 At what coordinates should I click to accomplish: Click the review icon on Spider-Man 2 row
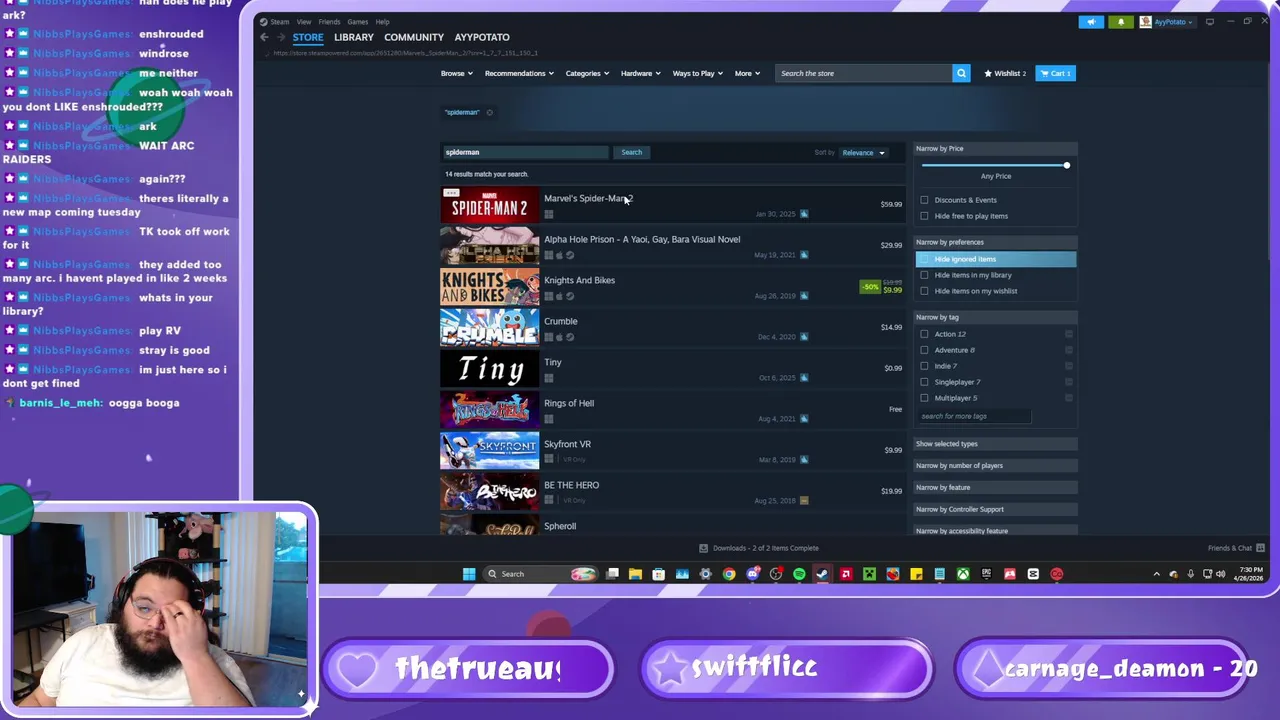pos(804,214)
